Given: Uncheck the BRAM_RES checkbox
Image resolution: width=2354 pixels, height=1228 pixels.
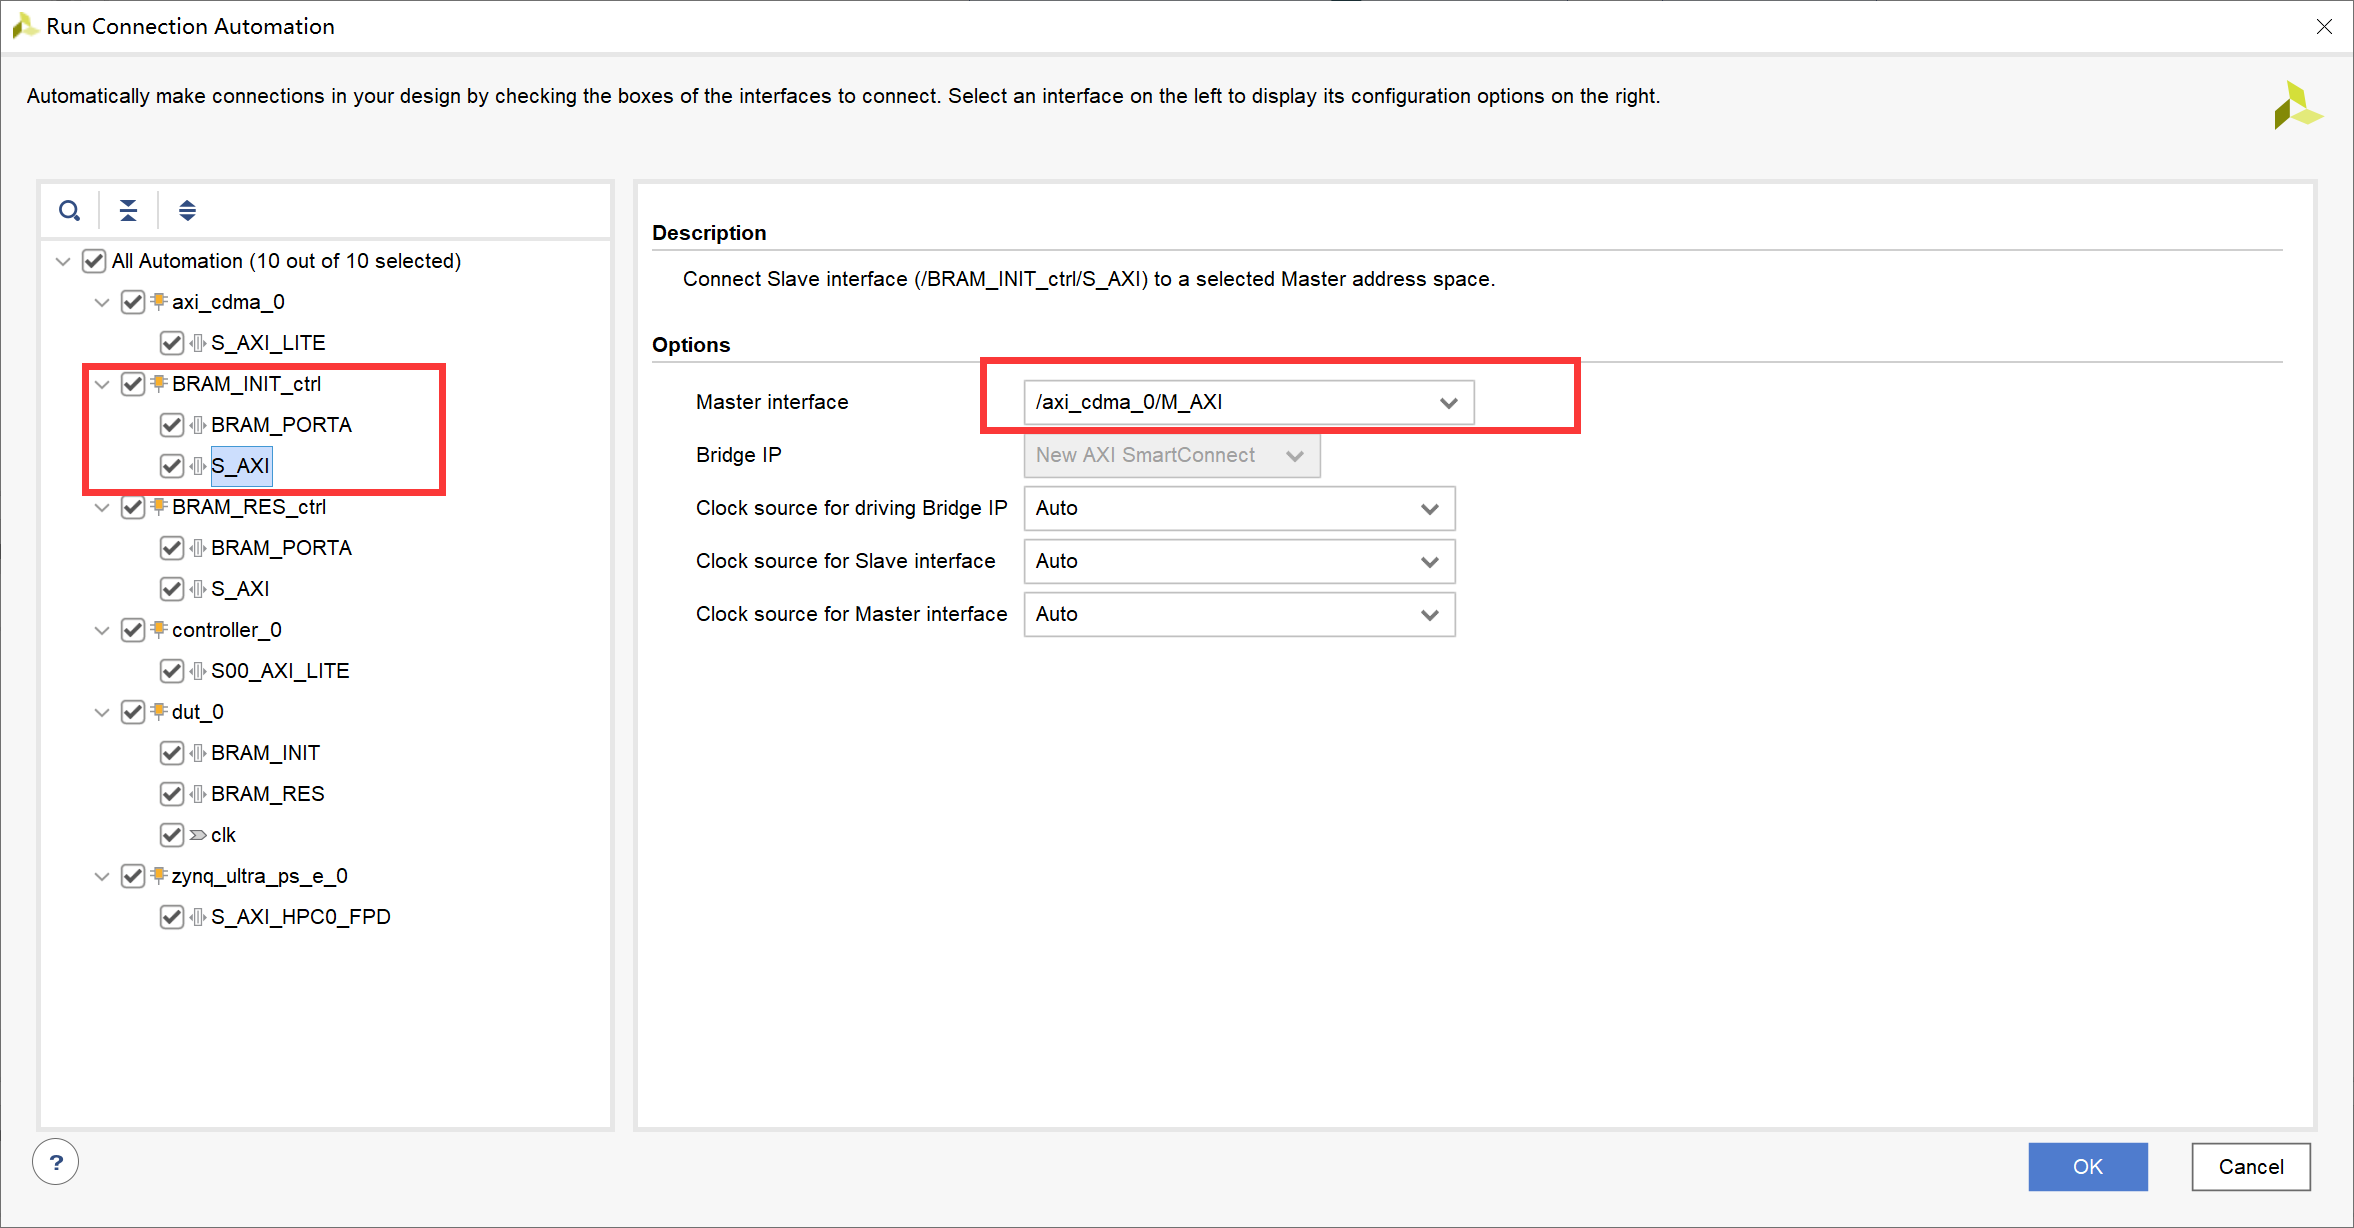Looking at the screenshot, I should click(172, 794).
